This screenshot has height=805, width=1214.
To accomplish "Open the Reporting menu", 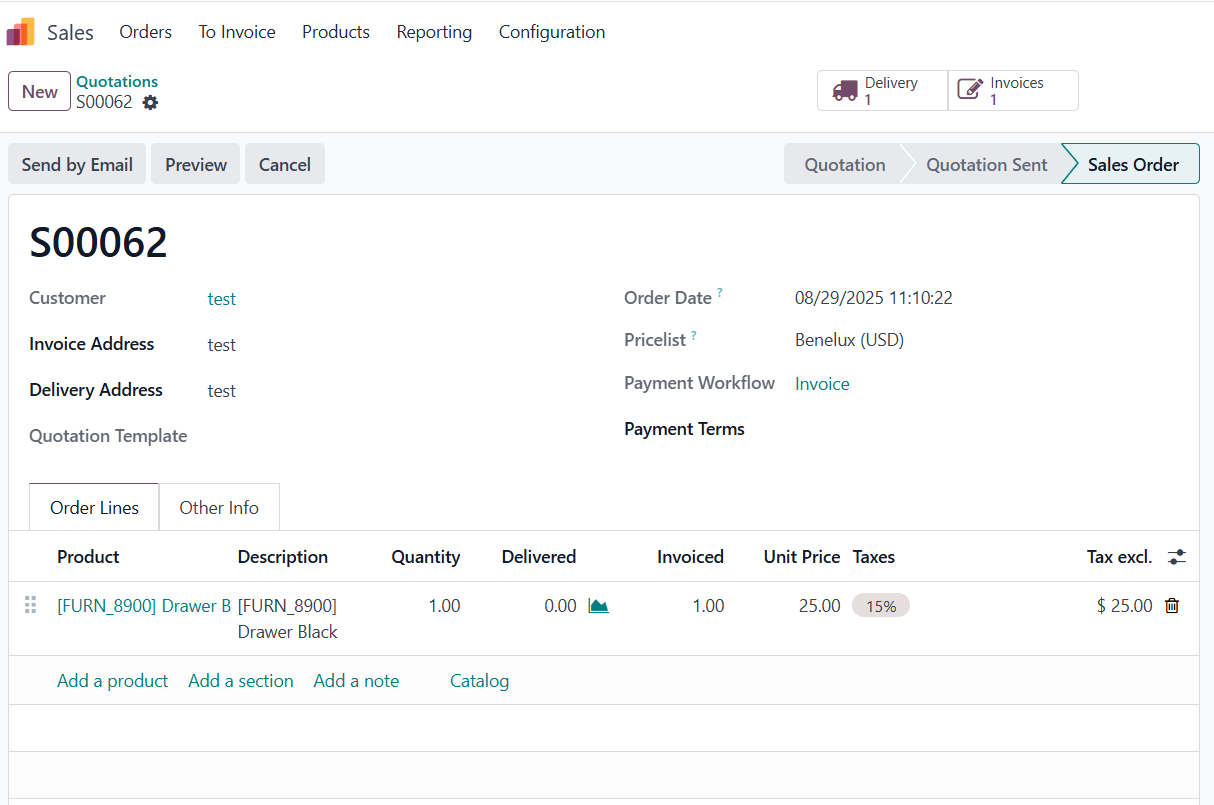I will [x=434, y=31].
